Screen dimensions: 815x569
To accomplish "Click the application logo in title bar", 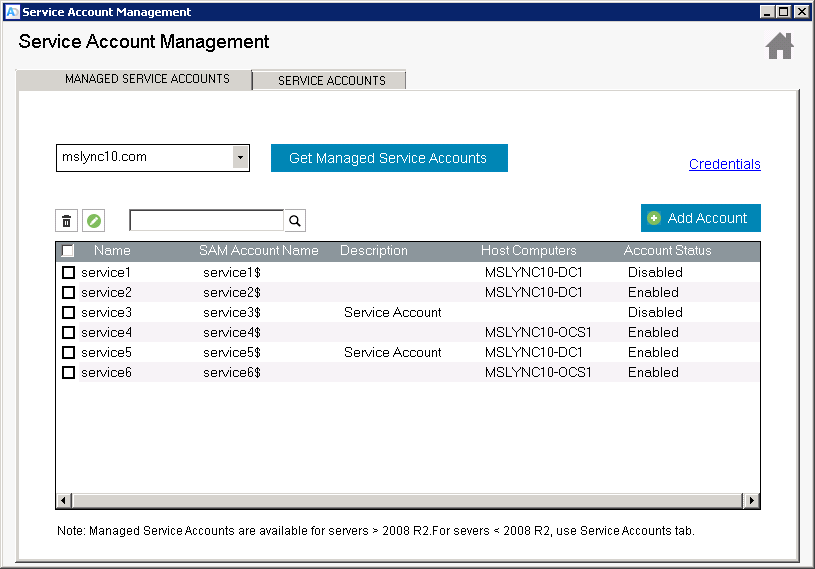I will [11, 12].
